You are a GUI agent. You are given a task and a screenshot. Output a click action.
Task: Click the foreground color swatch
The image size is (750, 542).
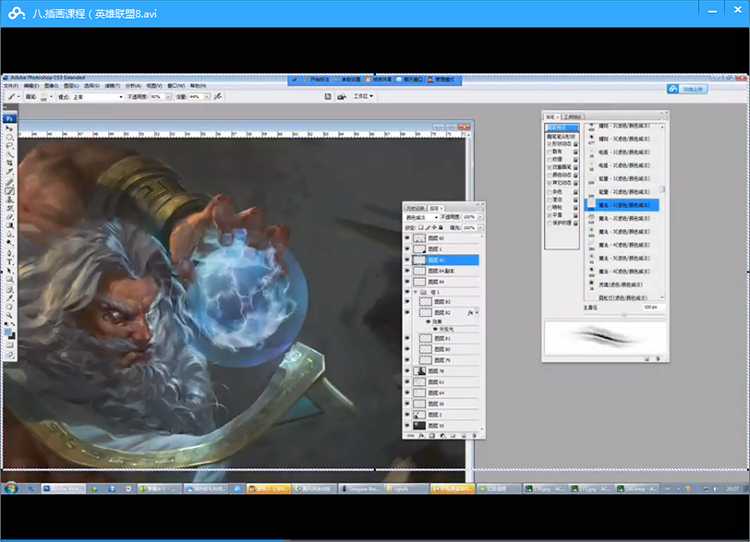8,332
